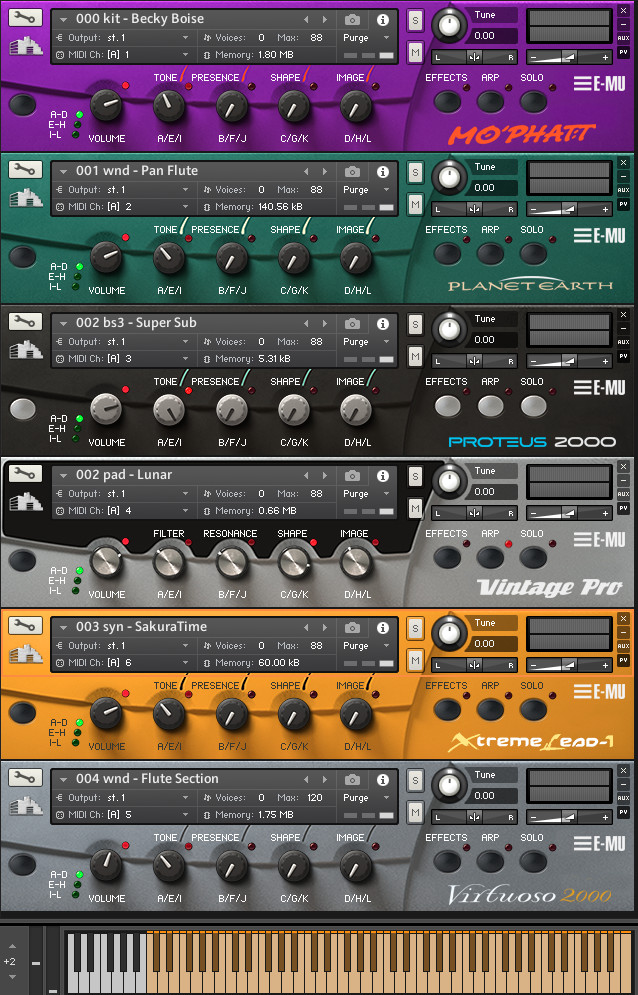Solo the Pan Flute instrument
This screenshot has height=995, width=638.
(x=415, y=172)
